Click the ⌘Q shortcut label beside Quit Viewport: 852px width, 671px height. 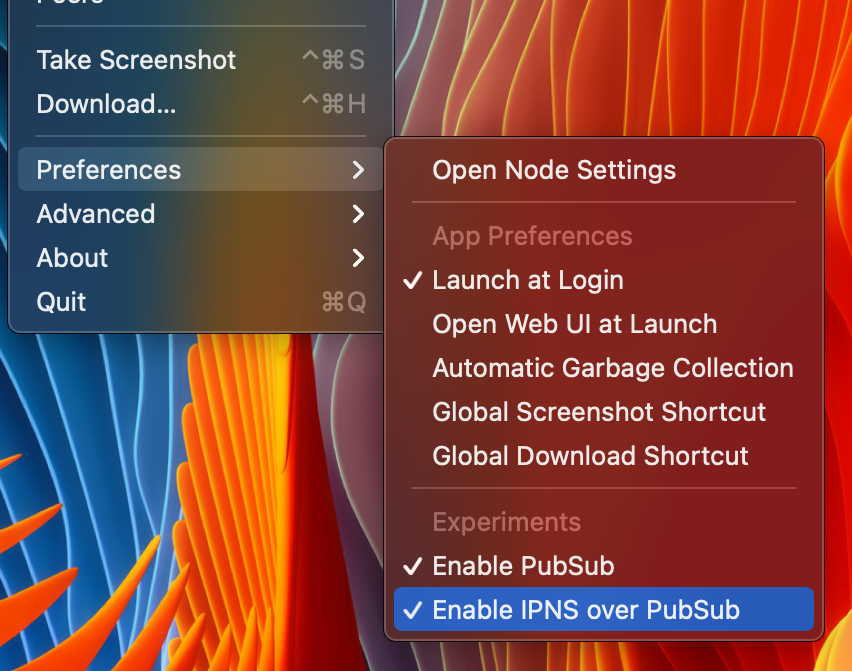tap(343, 301)
